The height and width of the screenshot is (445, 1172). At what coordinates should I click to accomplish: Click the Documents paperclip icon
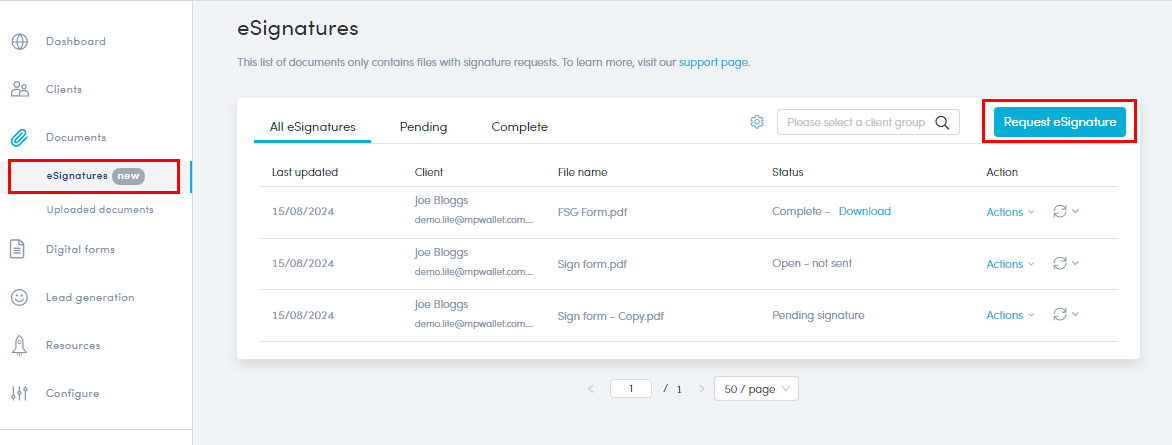(x=19, y=138)
